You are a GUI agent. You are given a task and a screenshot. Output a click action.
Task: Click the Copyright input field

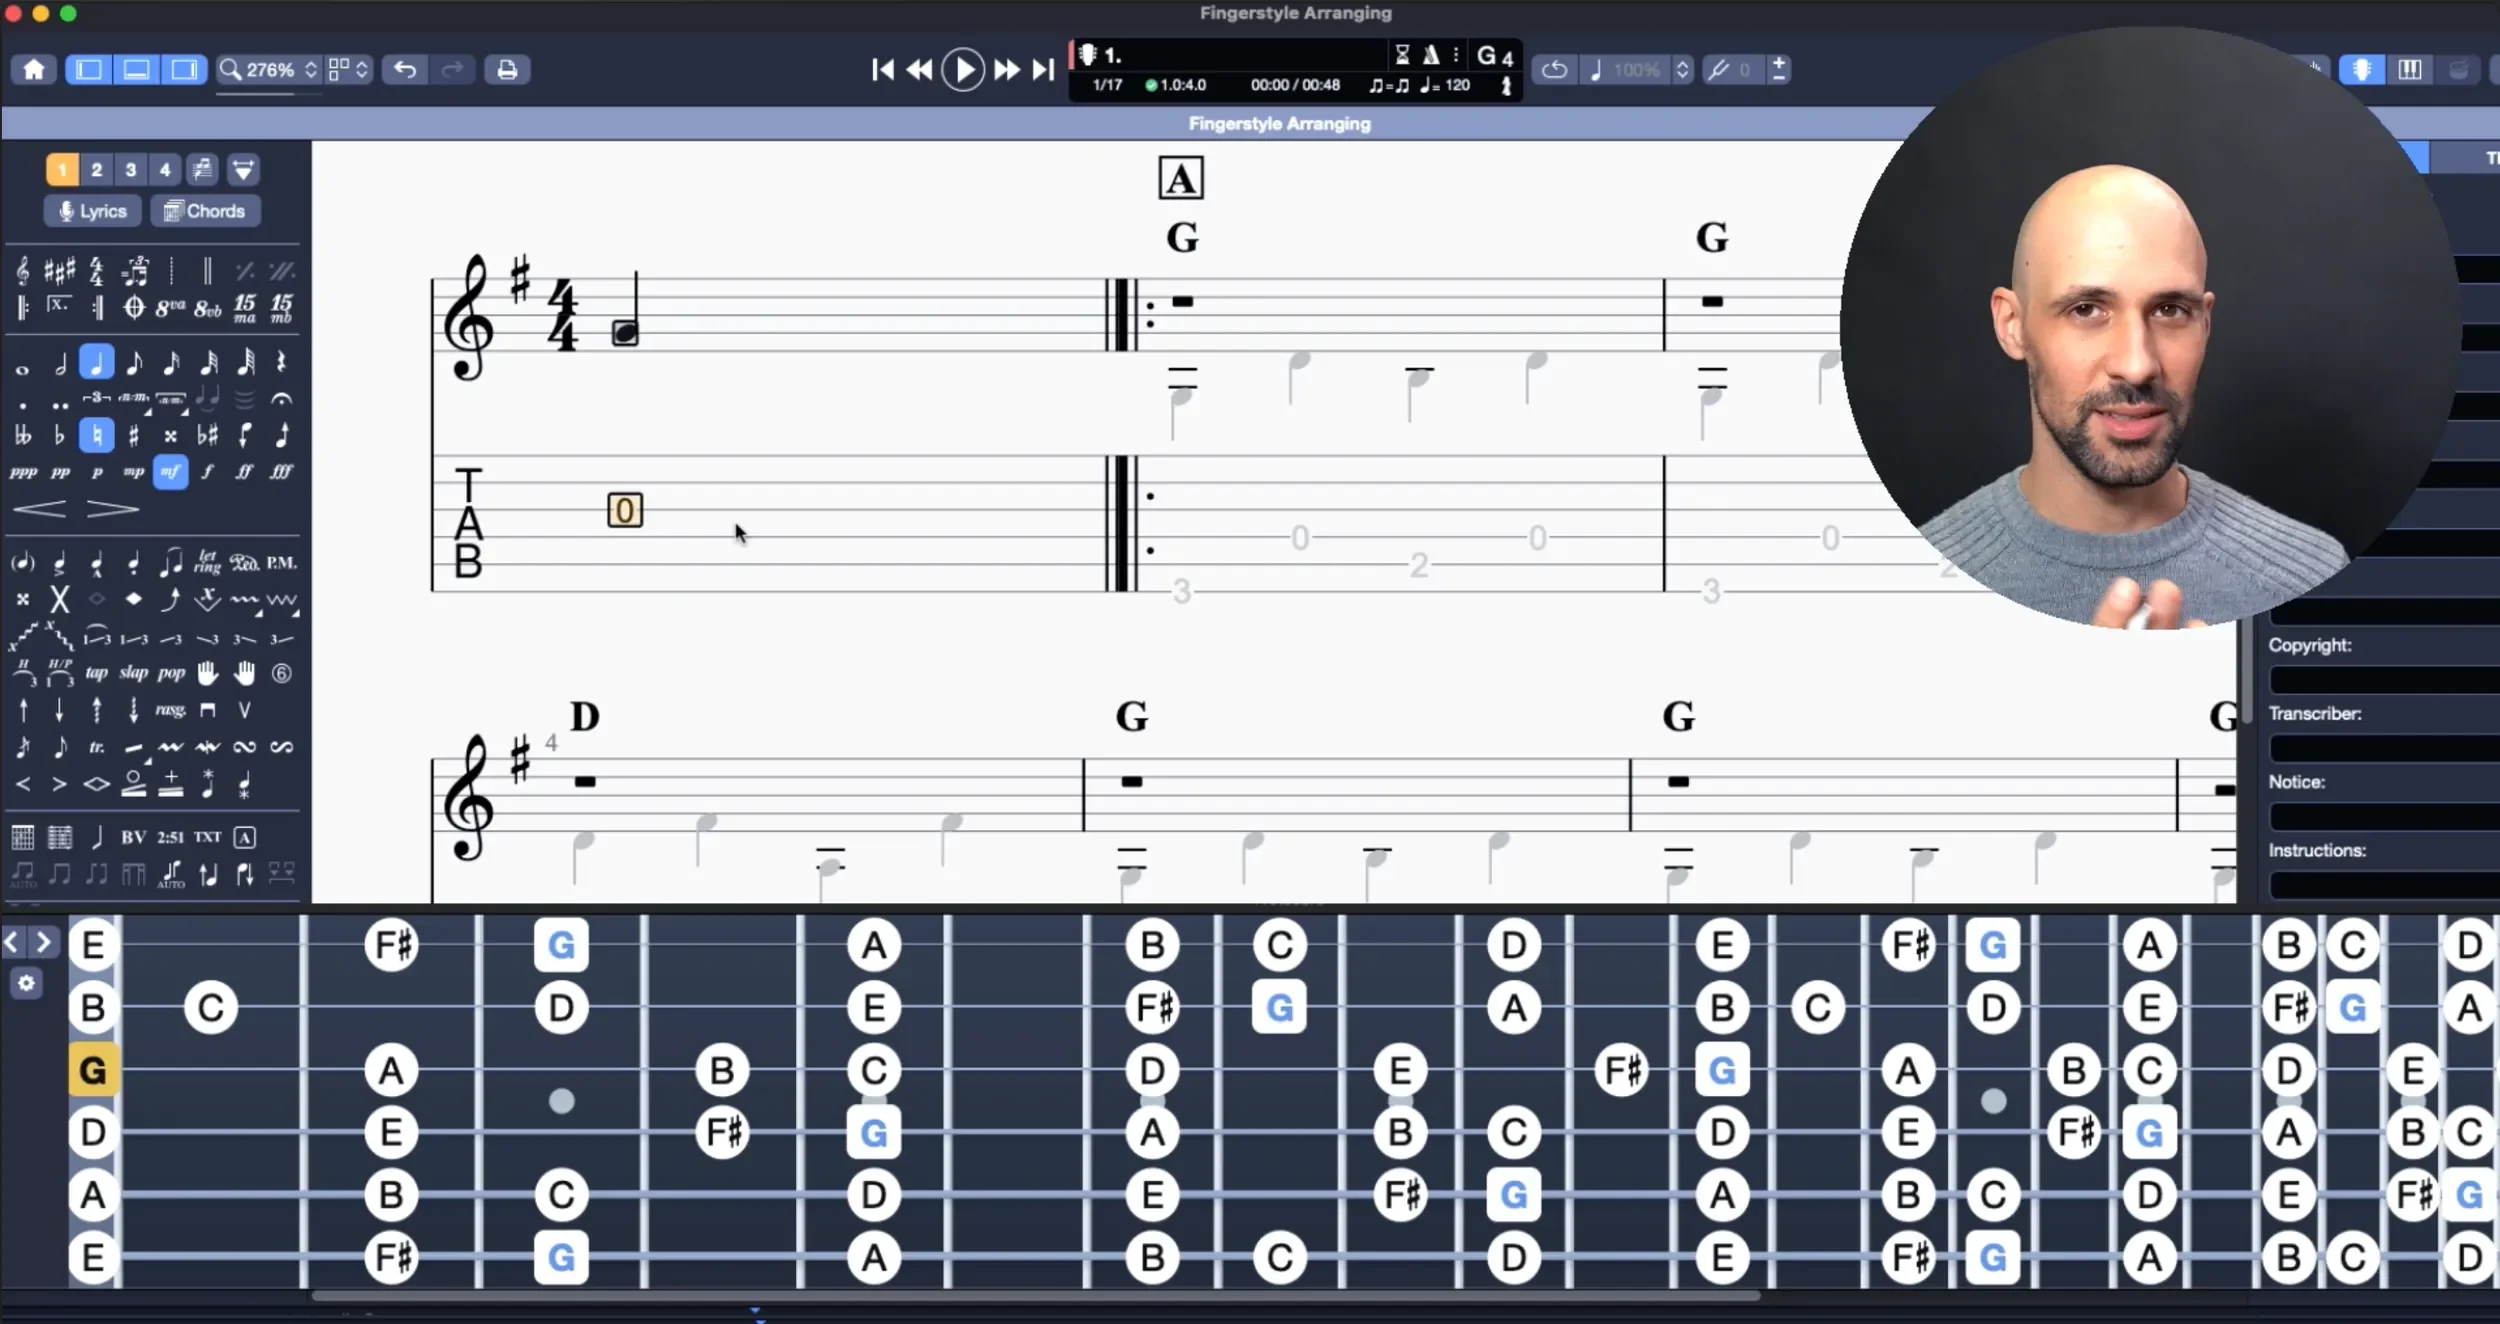pos(2385,680)
